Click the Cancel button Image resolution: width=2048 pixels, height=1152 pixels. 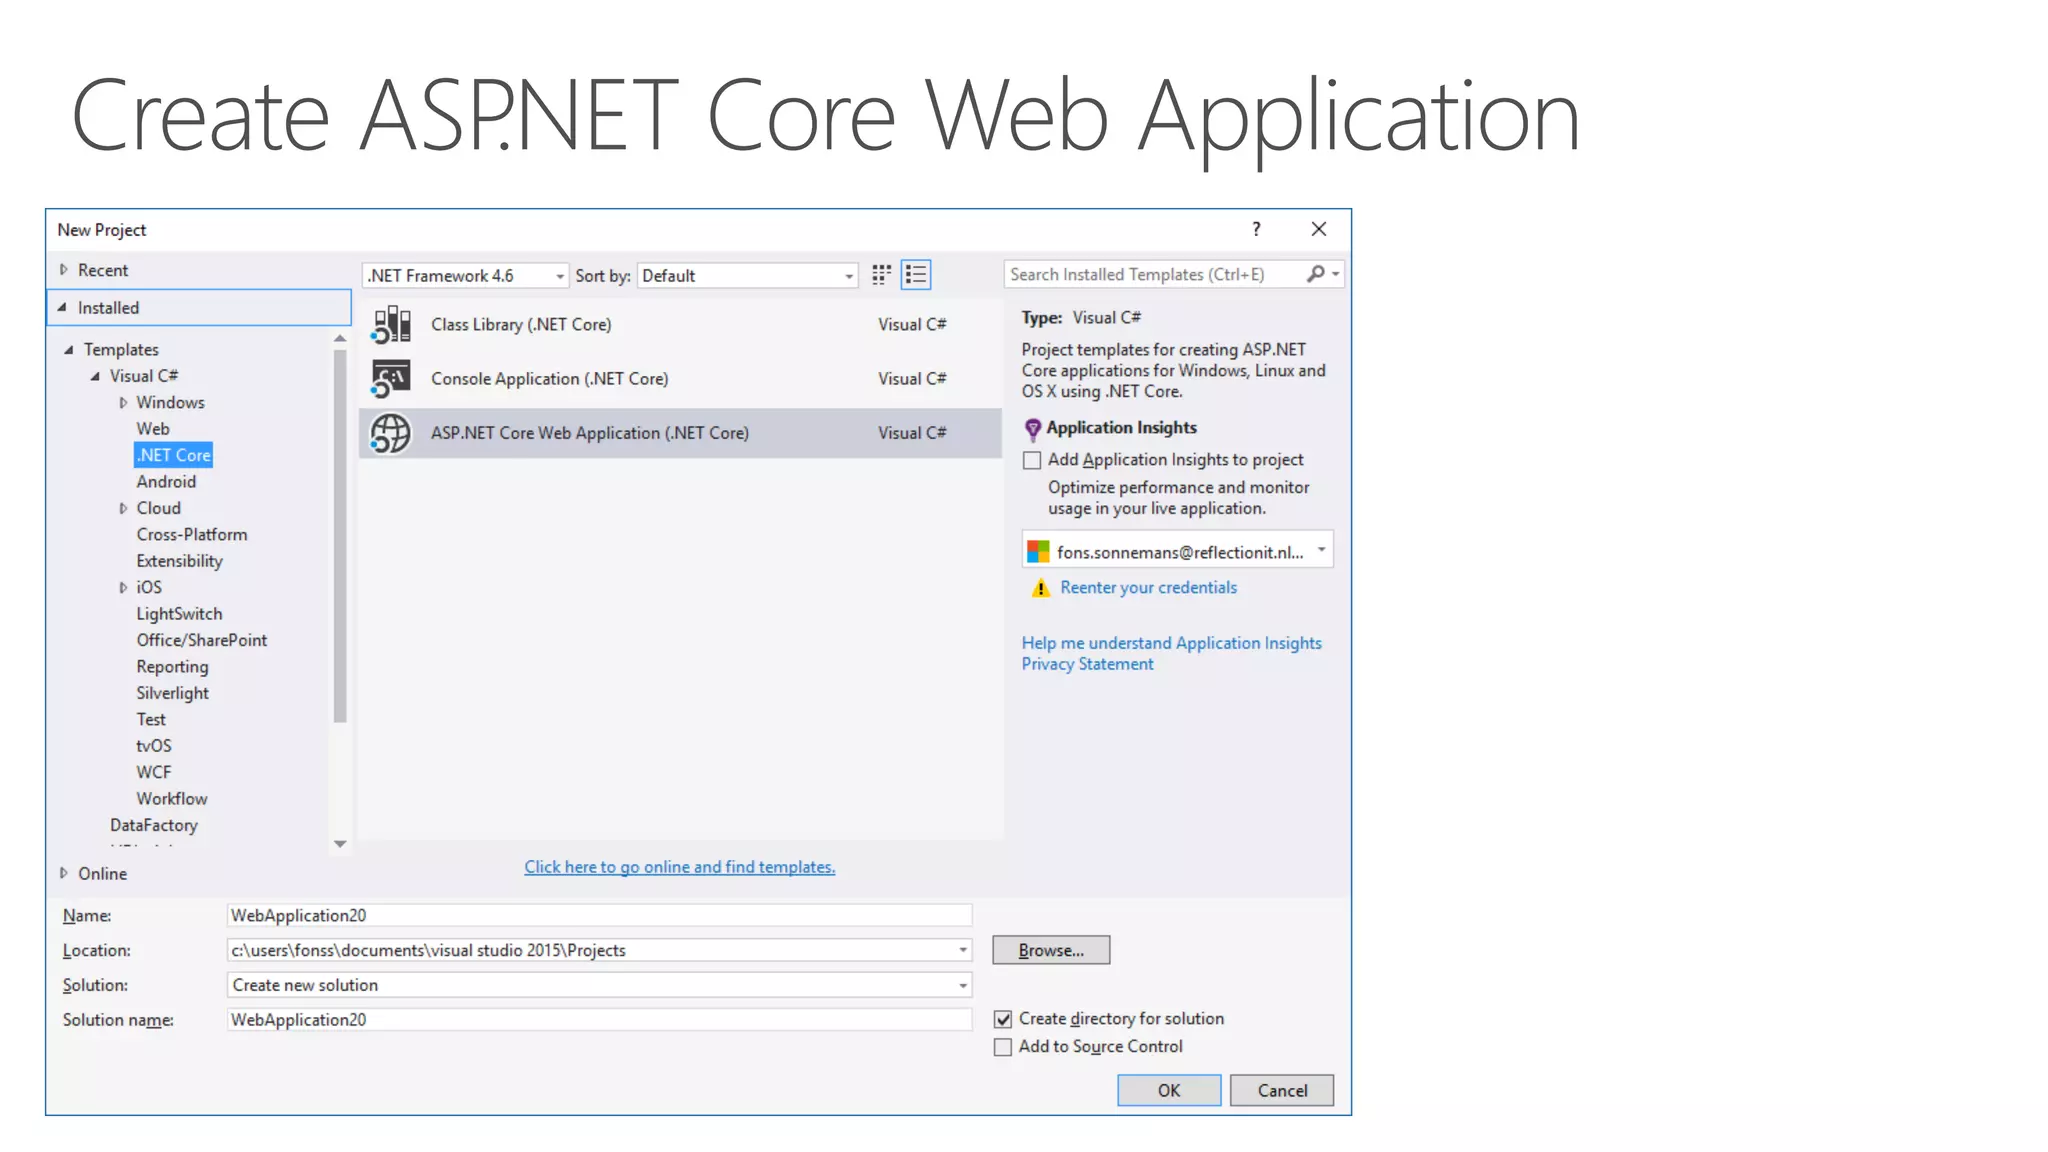1282,1090
